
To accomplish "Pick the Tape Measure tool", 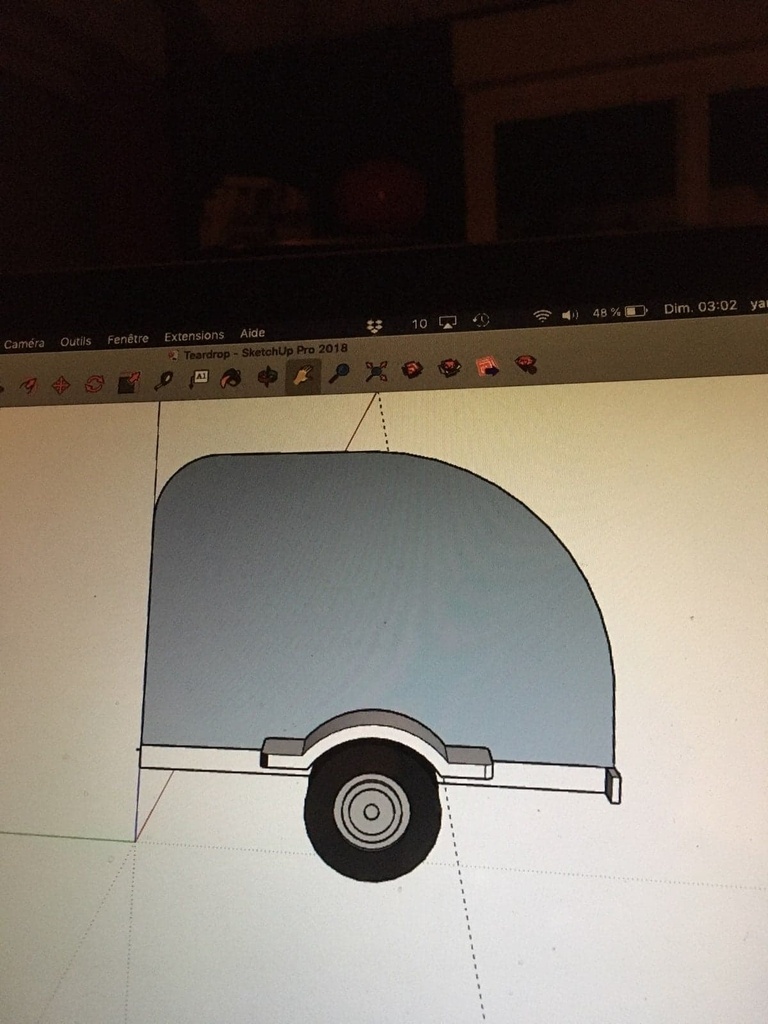I will click(163, 380).
